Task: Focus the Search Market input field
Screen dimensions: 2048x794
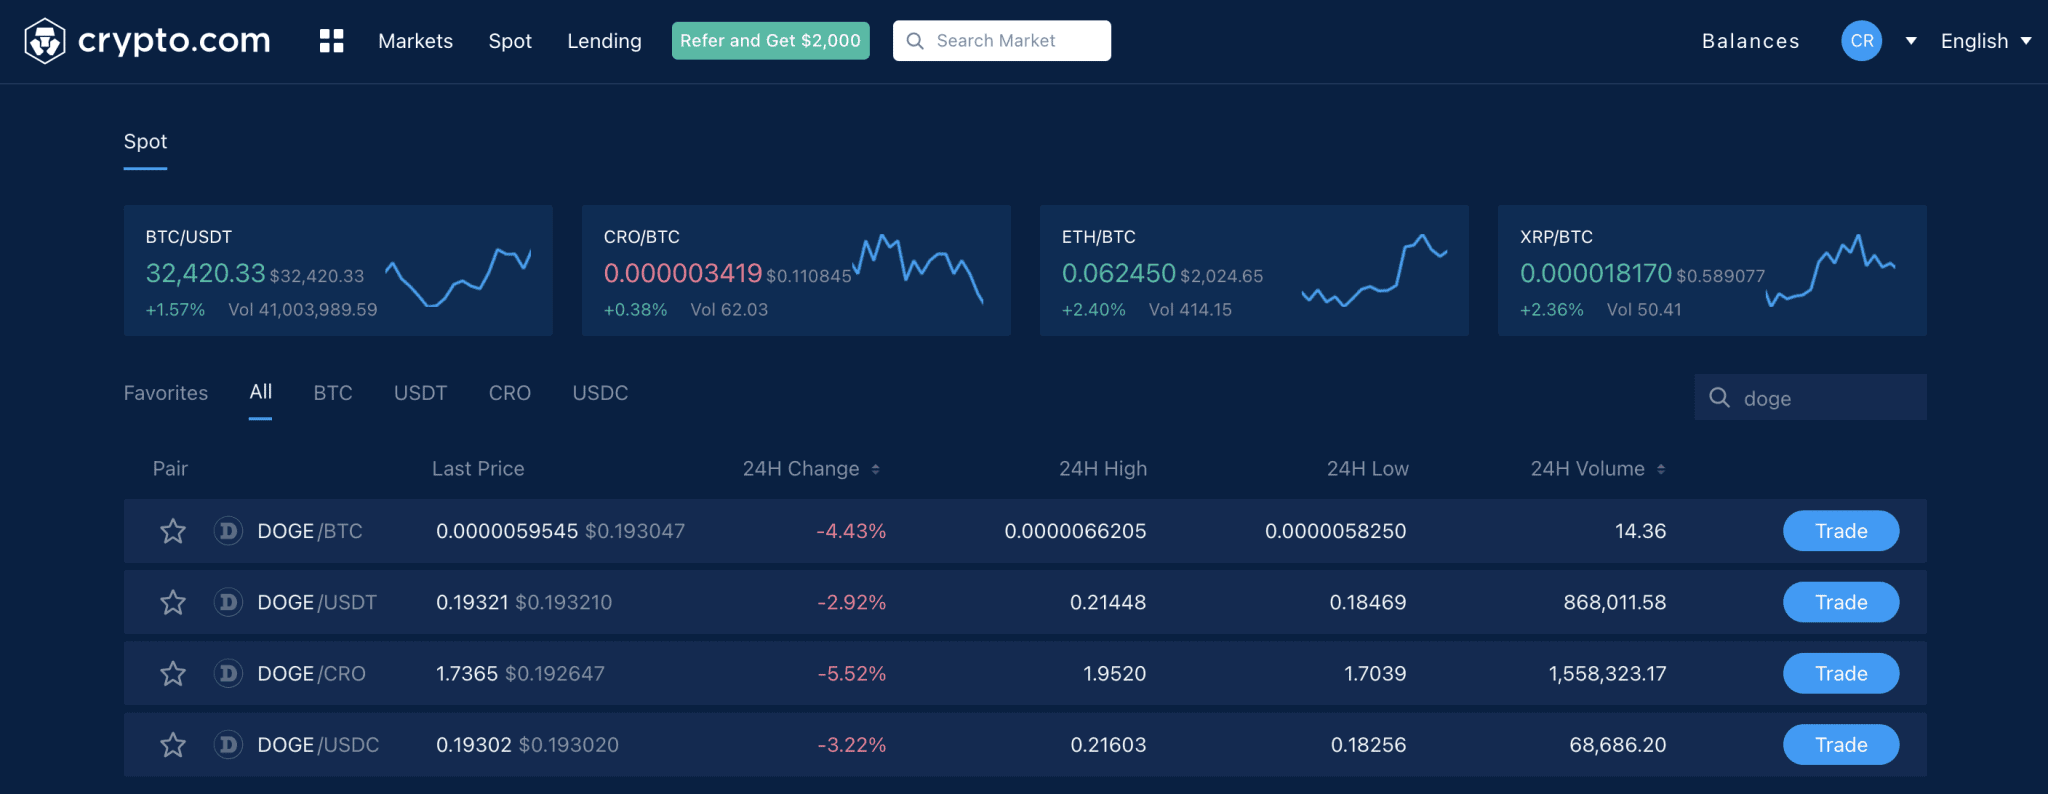Action: click(x=1002, y=41)
